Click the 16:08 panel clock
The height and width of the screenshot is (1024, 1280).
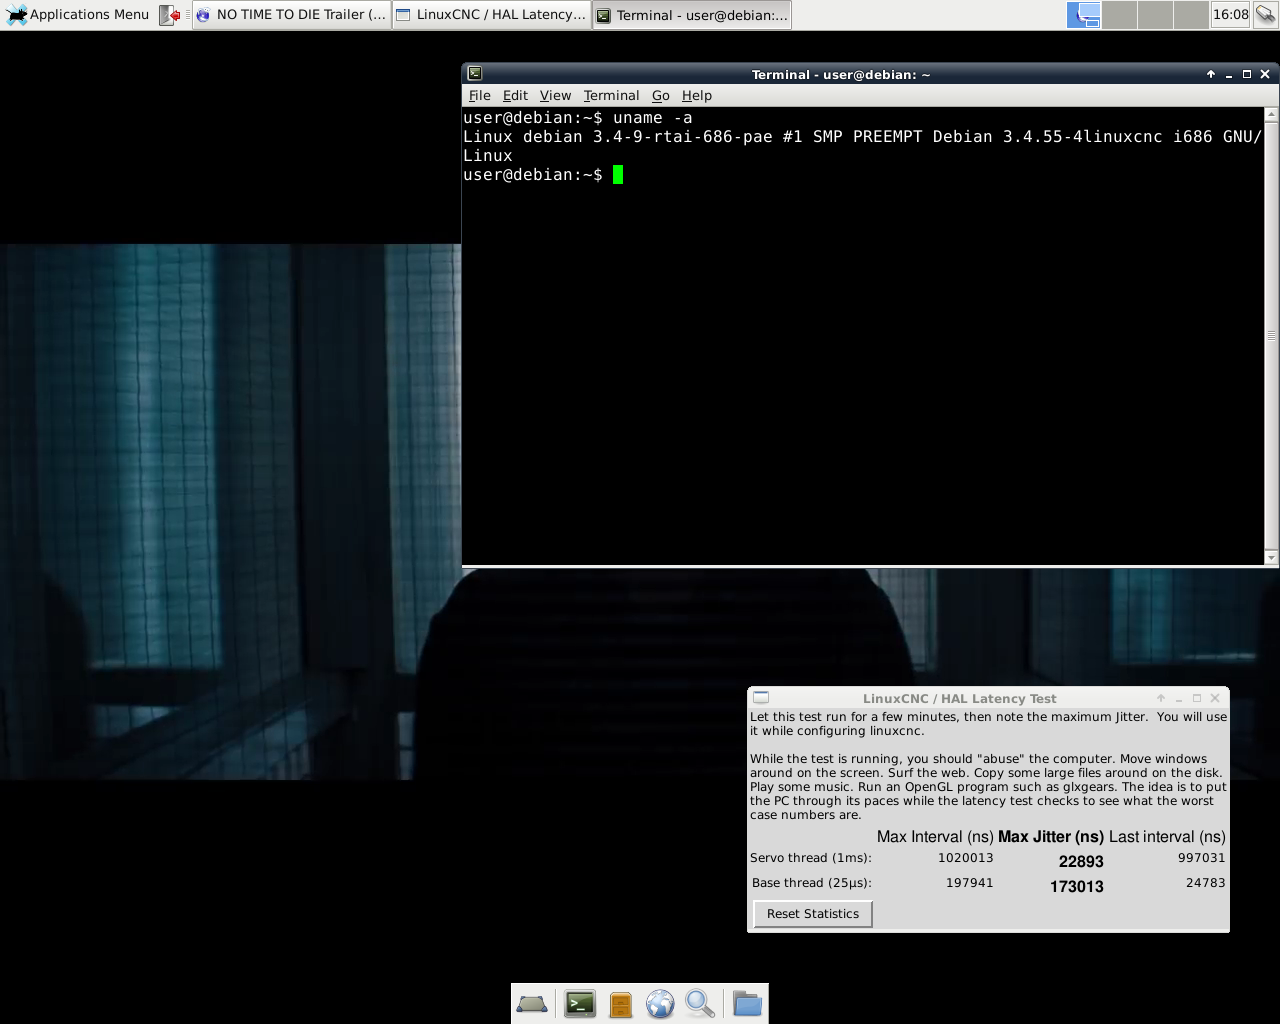tap(1230, 15)
